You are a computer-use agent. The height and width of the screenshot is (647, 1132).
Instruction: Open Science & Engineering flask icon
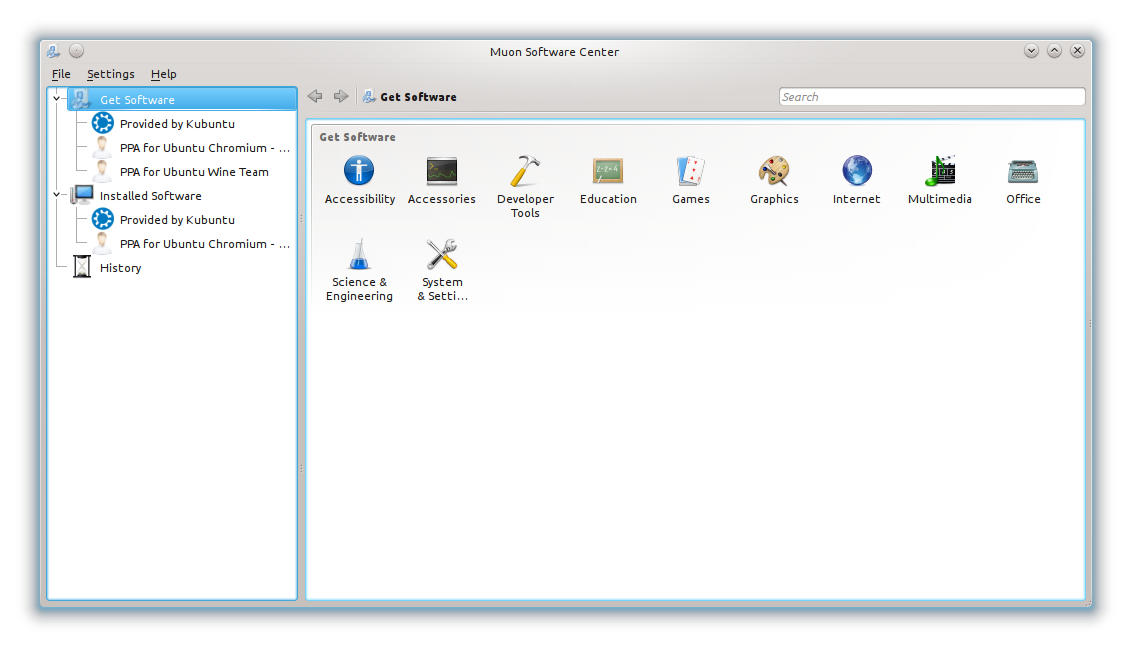point(359,254)
